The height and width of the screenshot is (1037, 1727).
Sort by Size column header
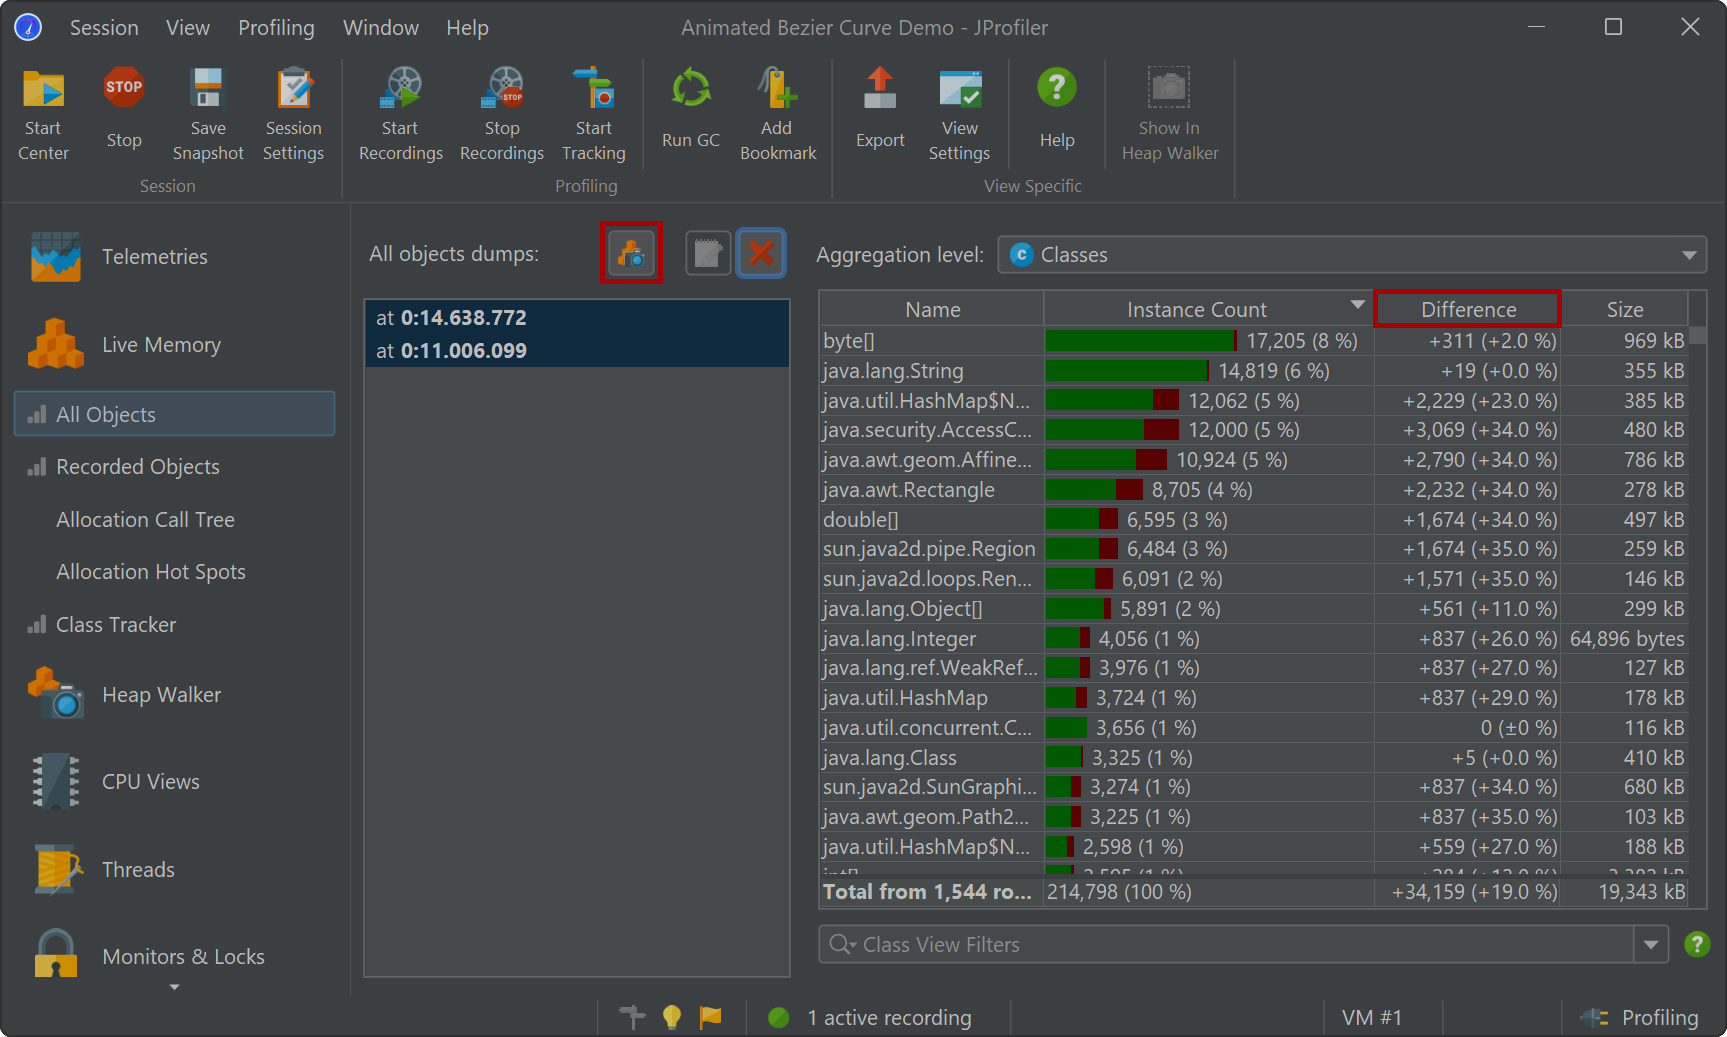(x=1625, y=310)
